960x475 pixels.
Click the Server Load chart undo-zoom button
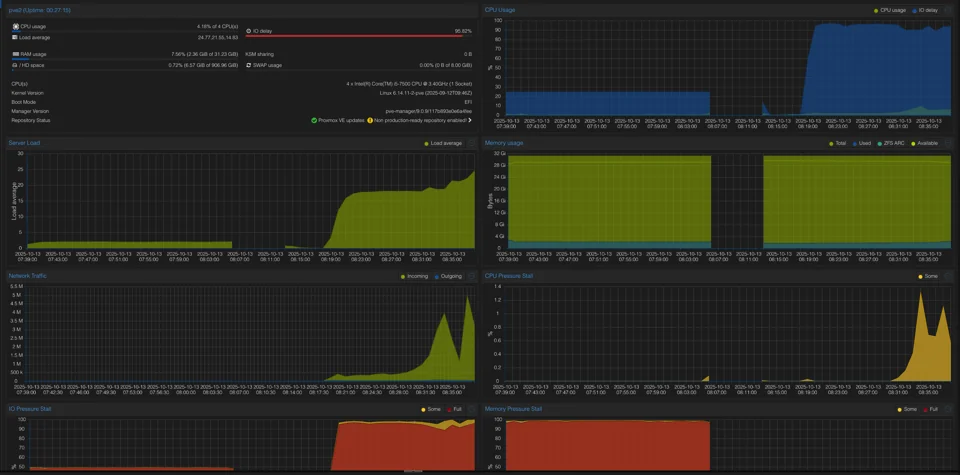[471, 143]
